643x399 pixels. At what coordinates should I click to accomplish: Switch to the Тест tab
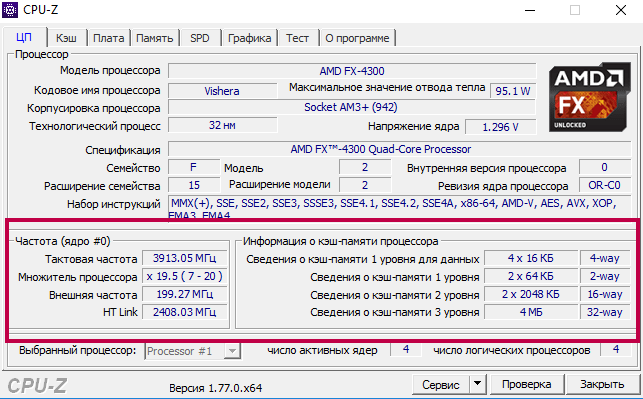(298, 38)
